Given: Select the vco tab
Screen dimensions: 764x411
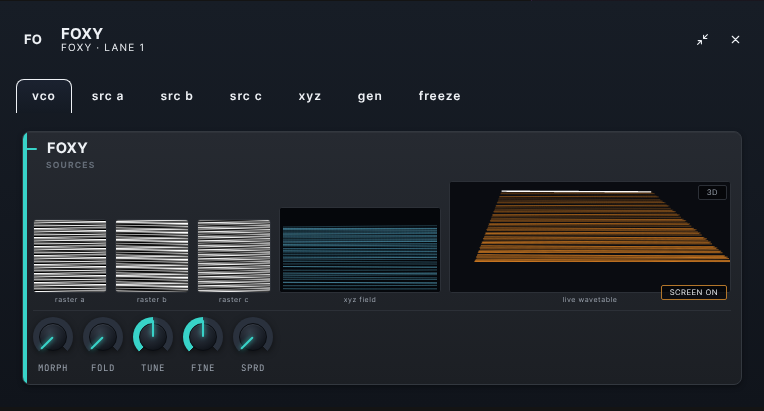Looking at the screenshot, I should pos(44,96).
